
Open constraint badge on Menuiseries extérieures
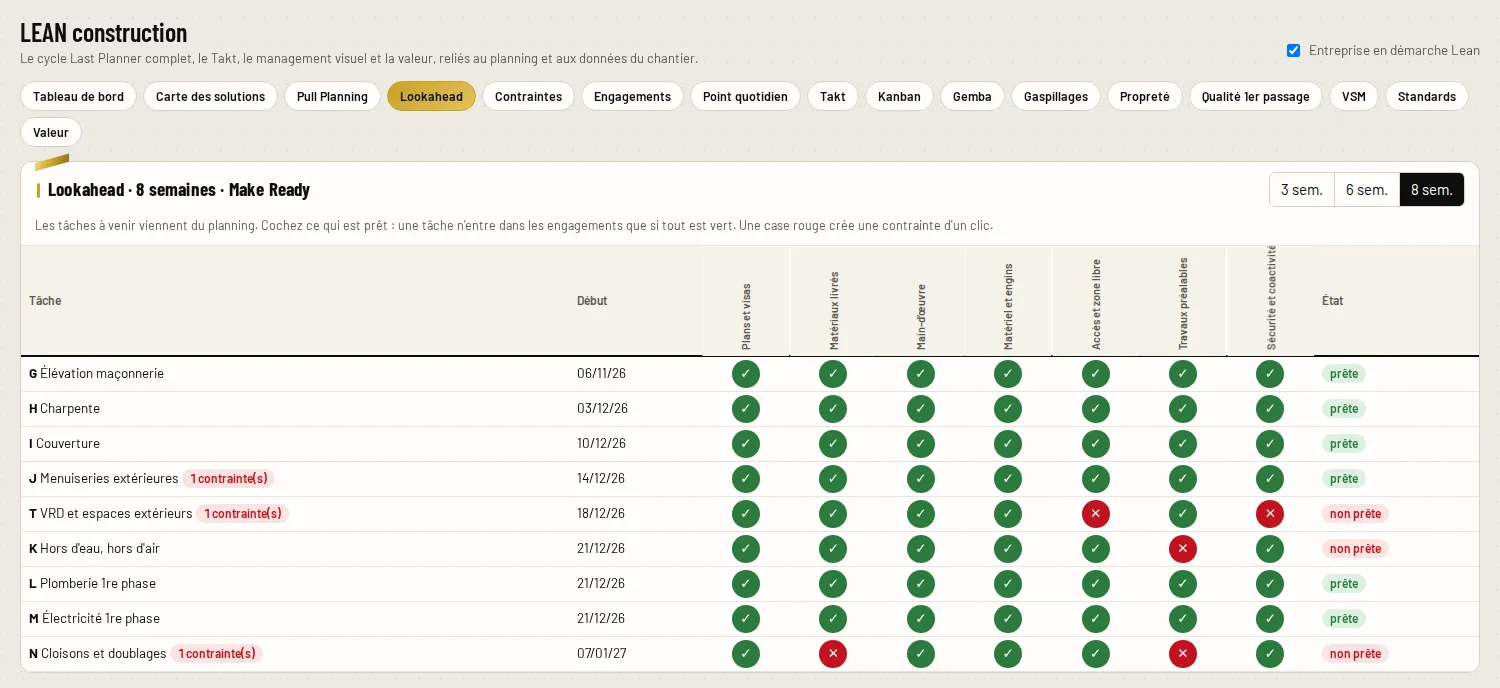point(229,479)
